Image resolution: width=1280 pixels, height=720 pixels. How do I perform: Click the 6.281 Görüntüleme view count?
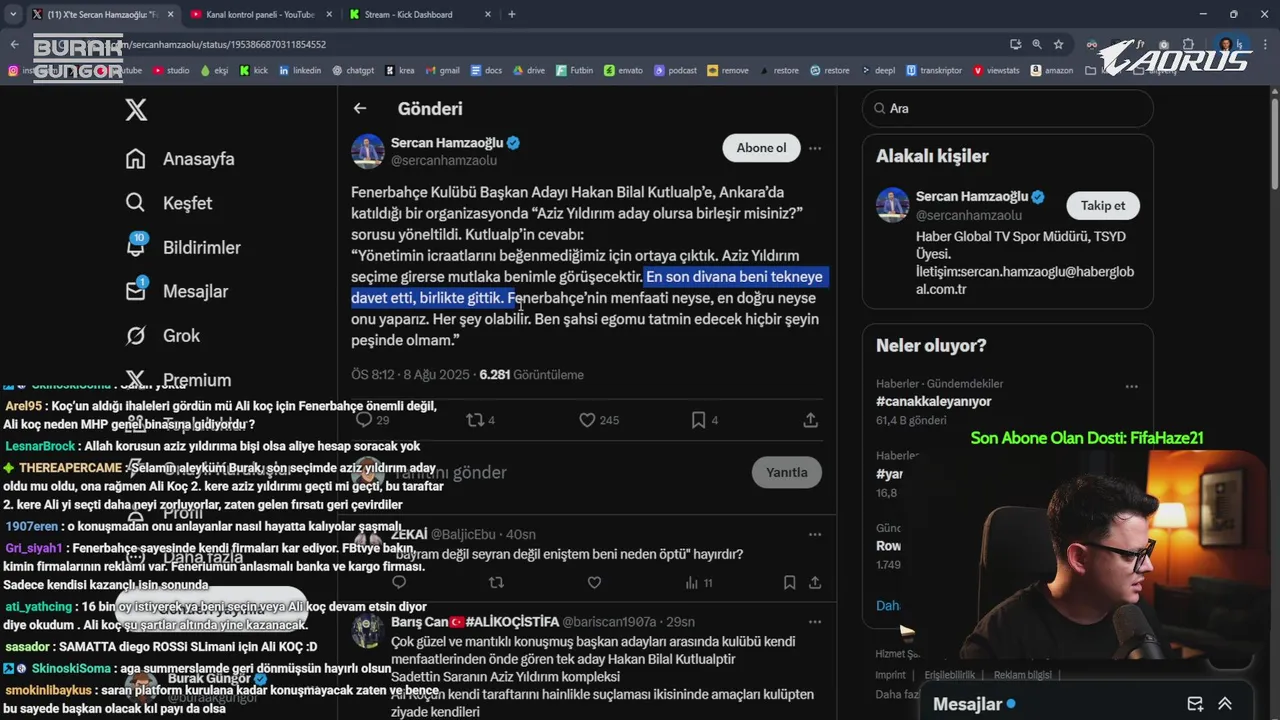(531, 375)
